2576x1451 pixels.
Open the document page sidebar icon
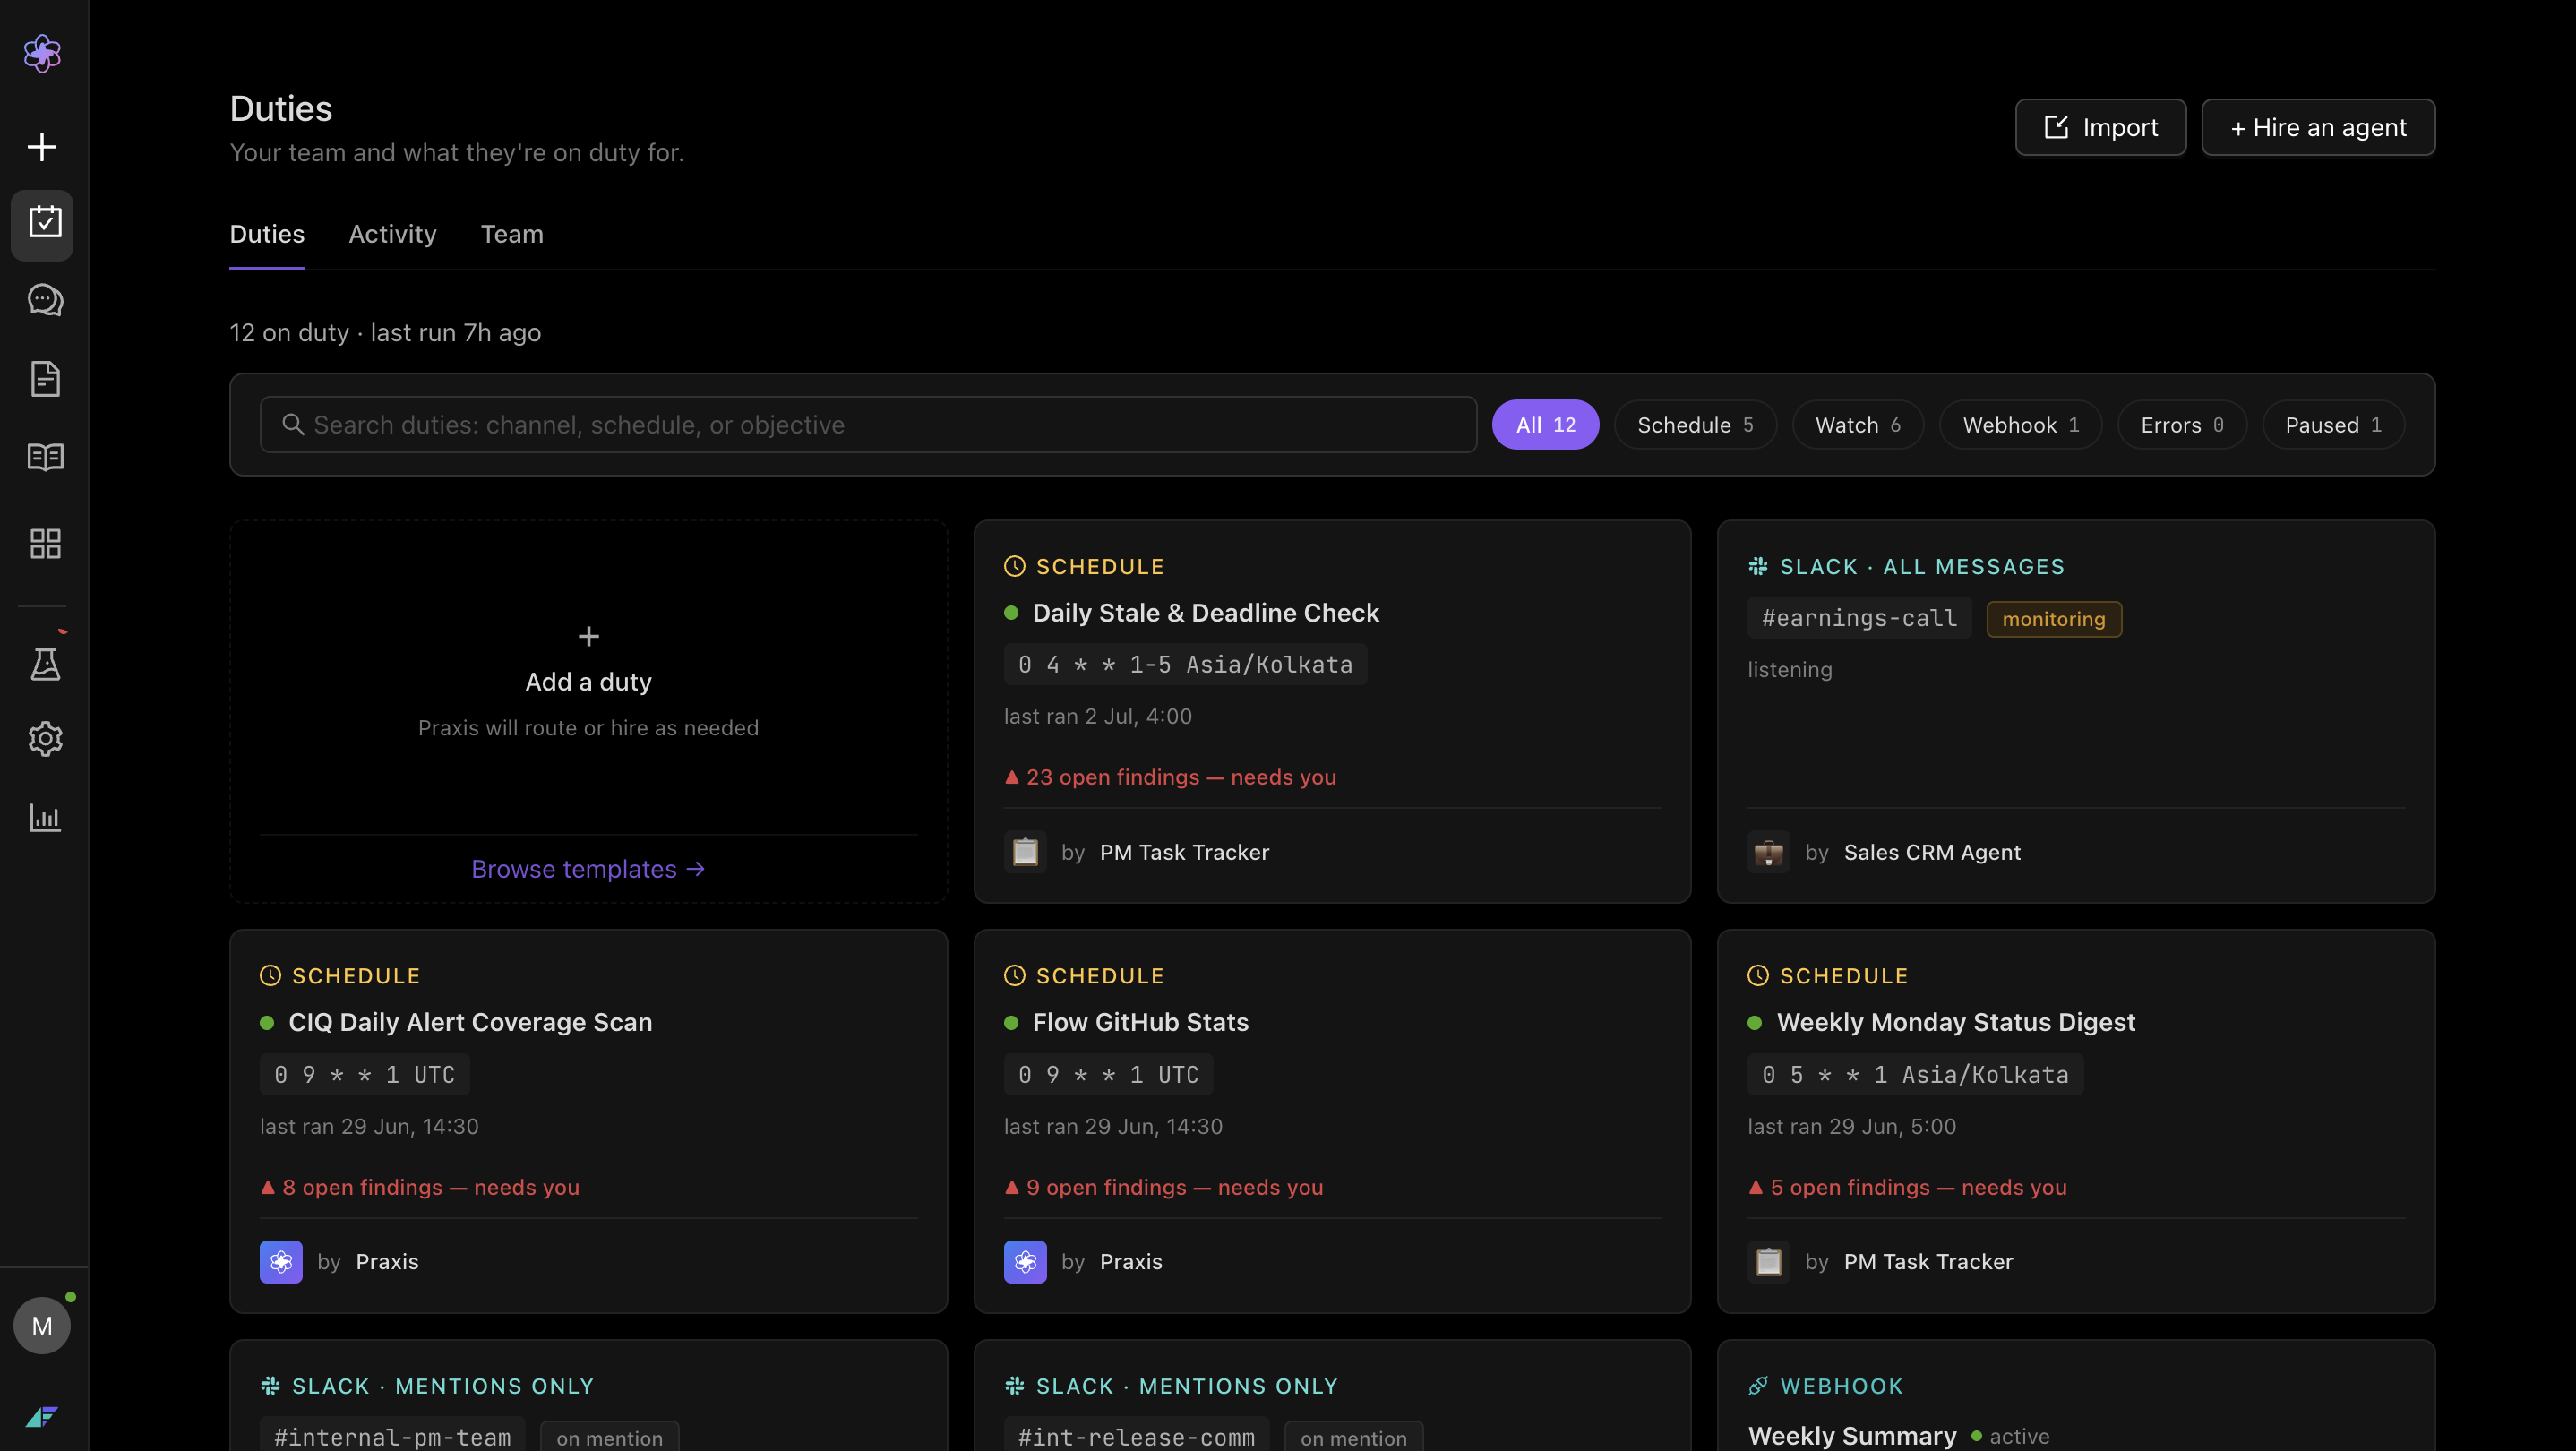[x=45, y=379]
